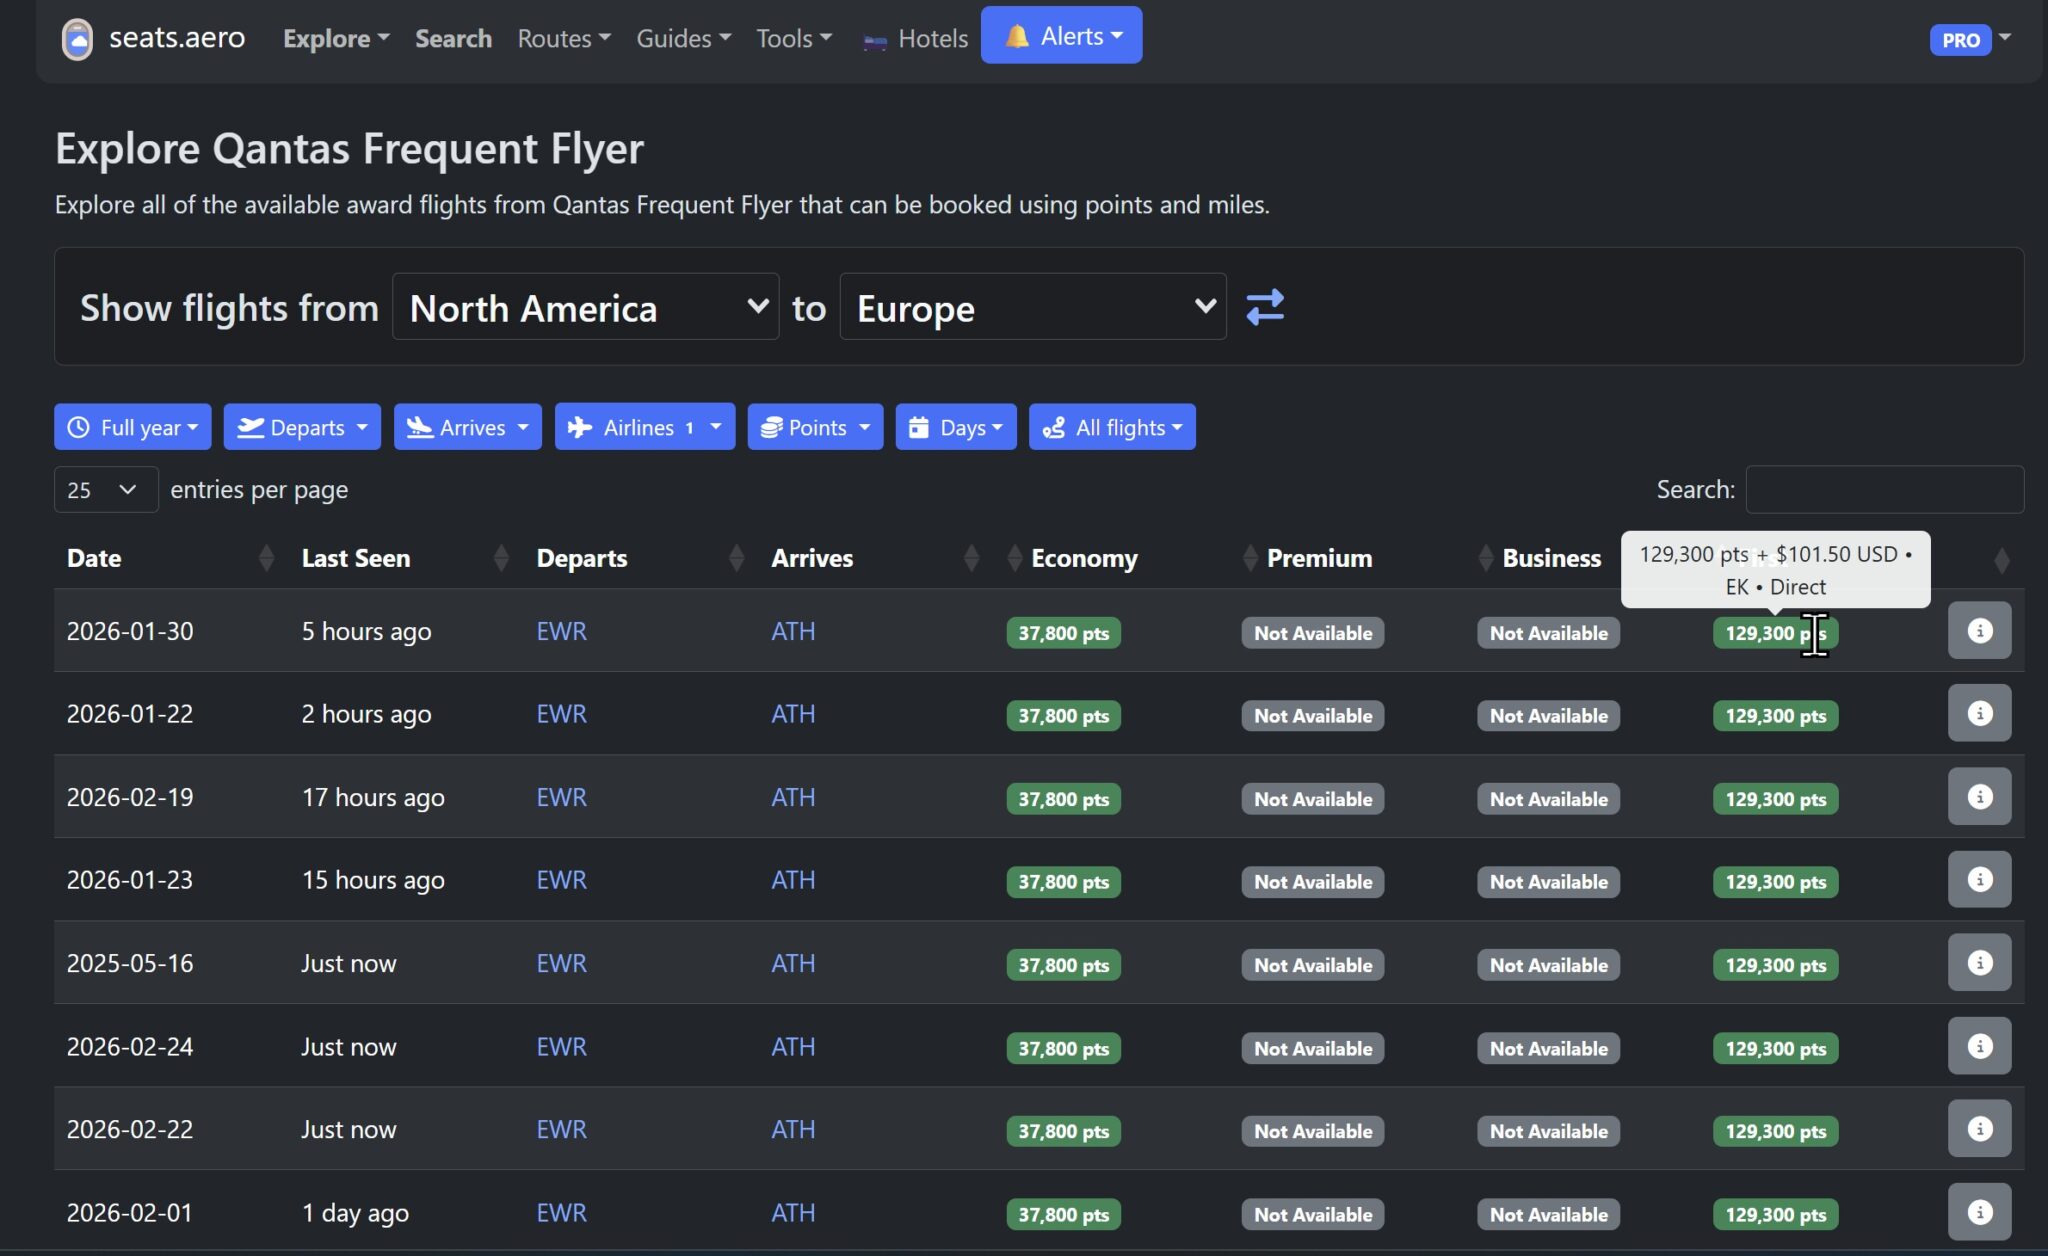Open info for 2026-02-22 flight row
2048x1256 pixels.
coord(1979,1129)
